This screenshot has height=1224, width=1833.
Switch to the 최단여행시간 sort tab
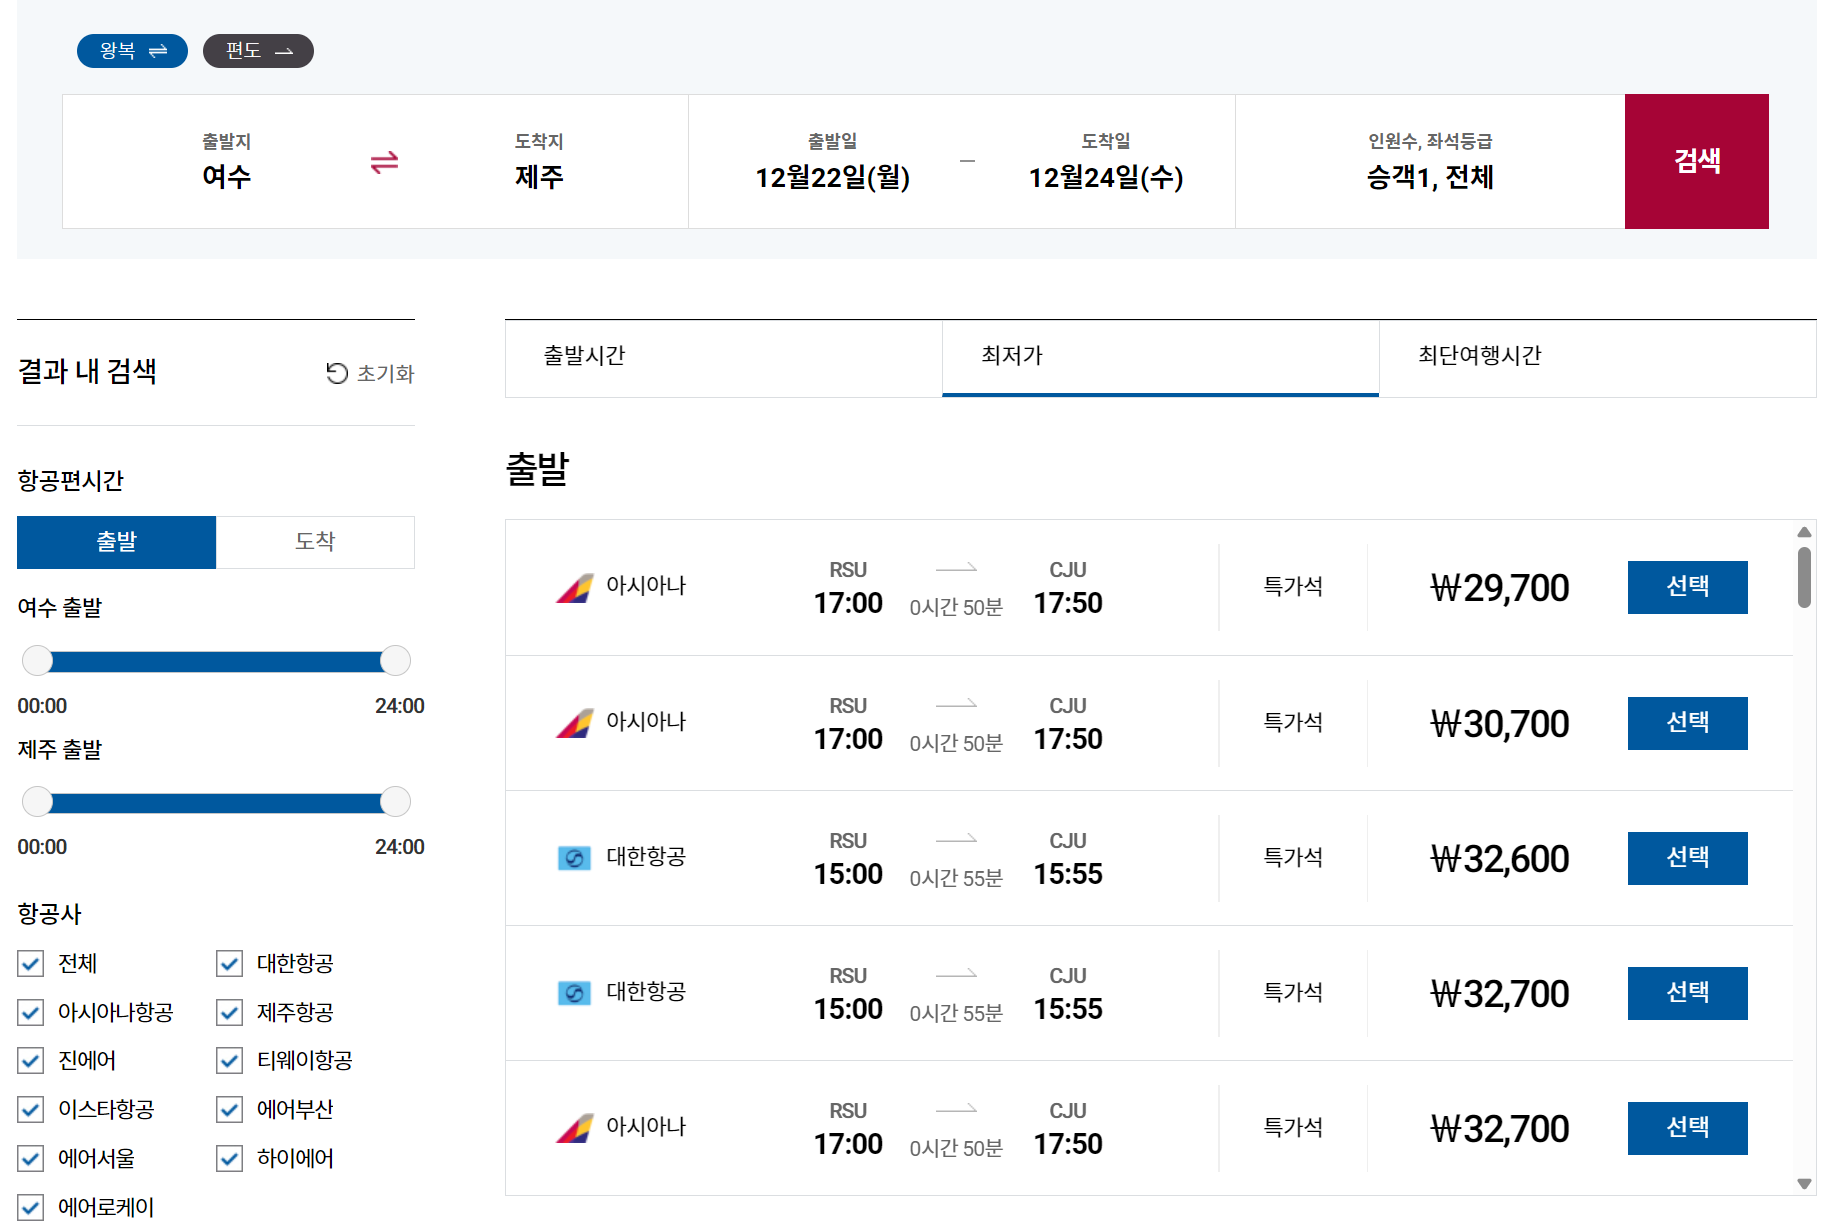point(1596,357)
